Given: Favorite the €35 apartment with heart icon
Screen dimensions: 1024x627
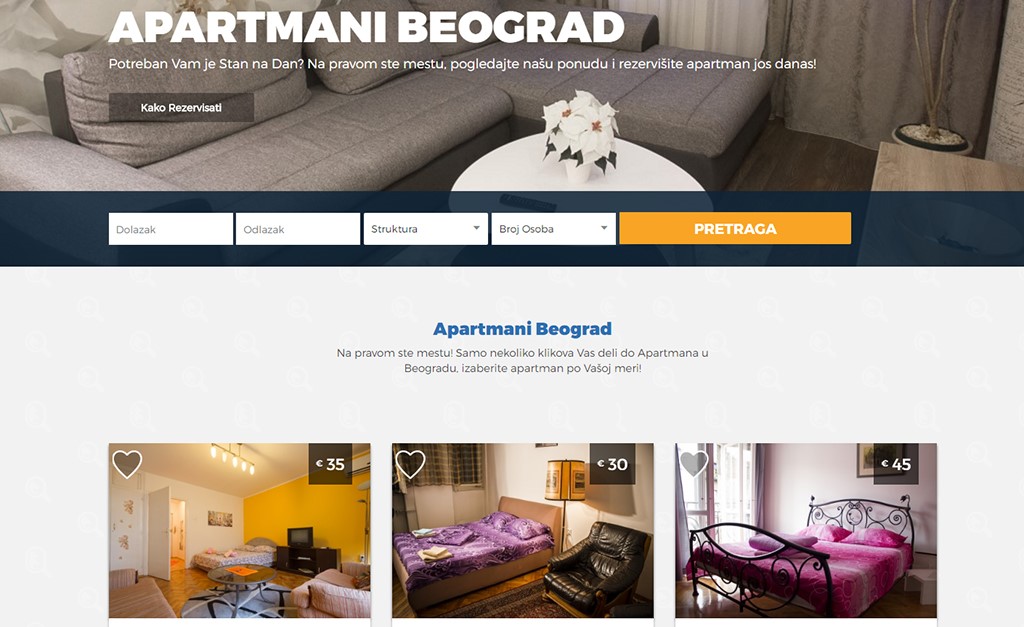Looking at the screenshot, I should 127,464.
